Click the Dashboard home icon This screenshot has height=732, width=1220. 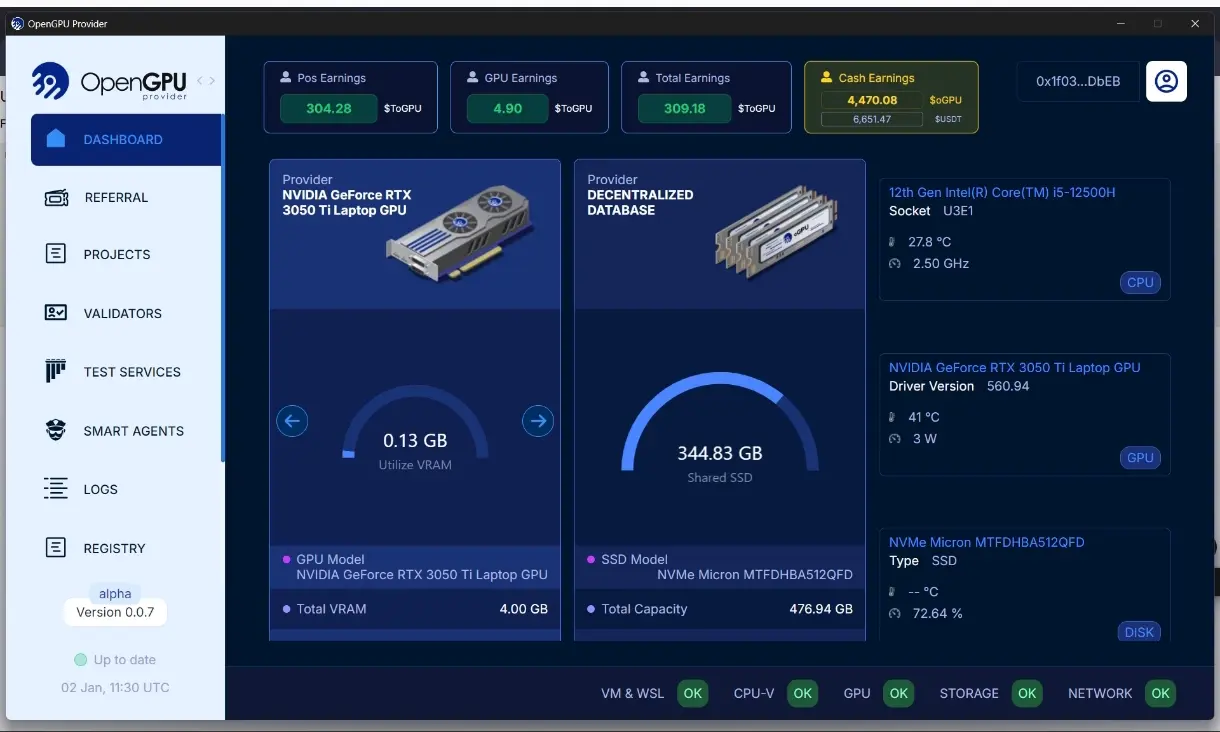(x=56, y=139)
